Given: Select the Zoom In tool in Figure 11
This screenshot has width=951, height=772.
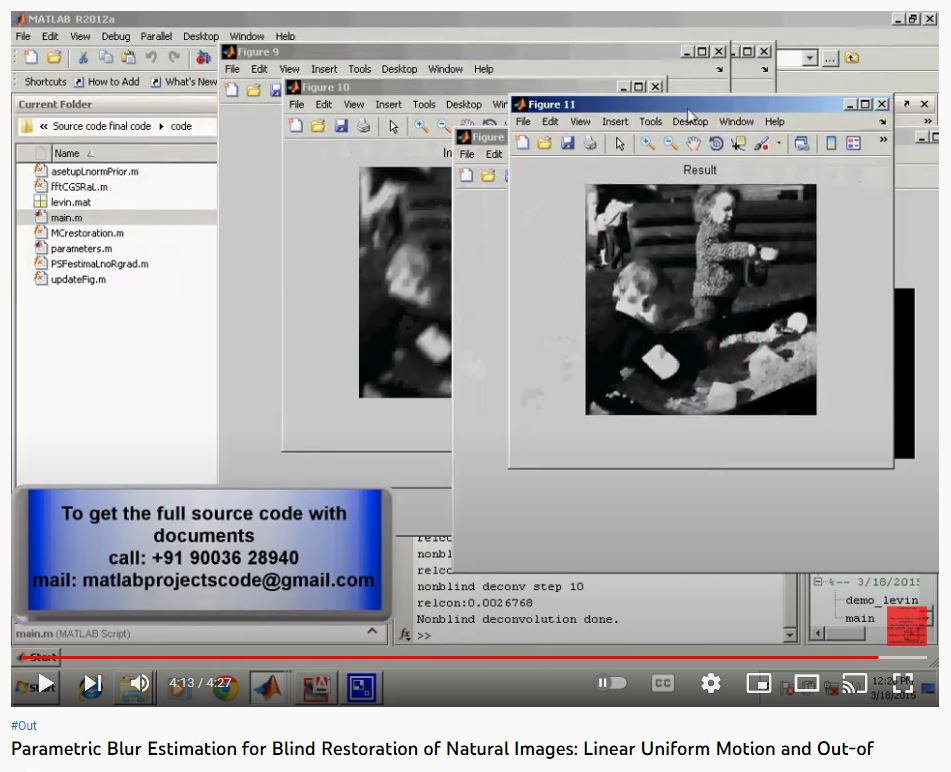Looking at the screenshot, I should tap(648, 144).
